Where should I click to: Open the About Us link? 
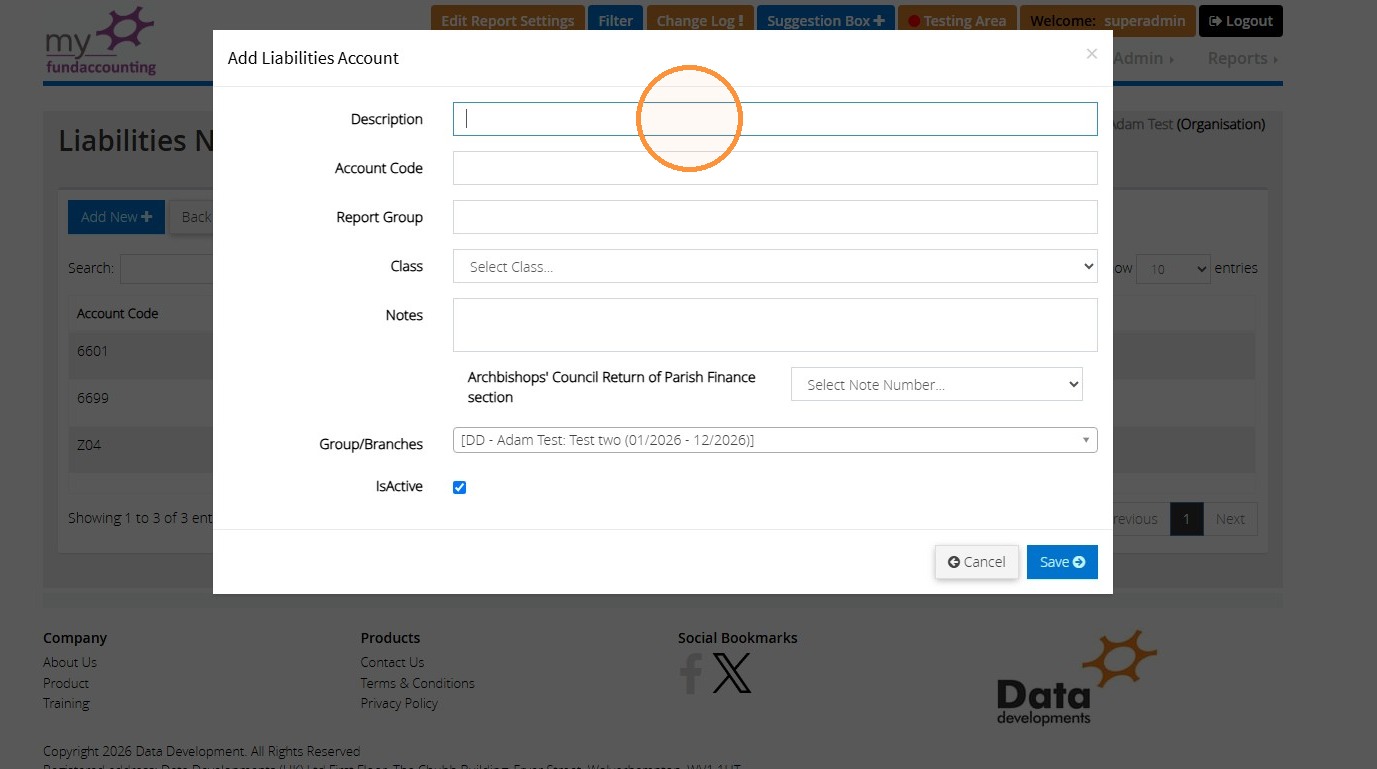[70, 662]
